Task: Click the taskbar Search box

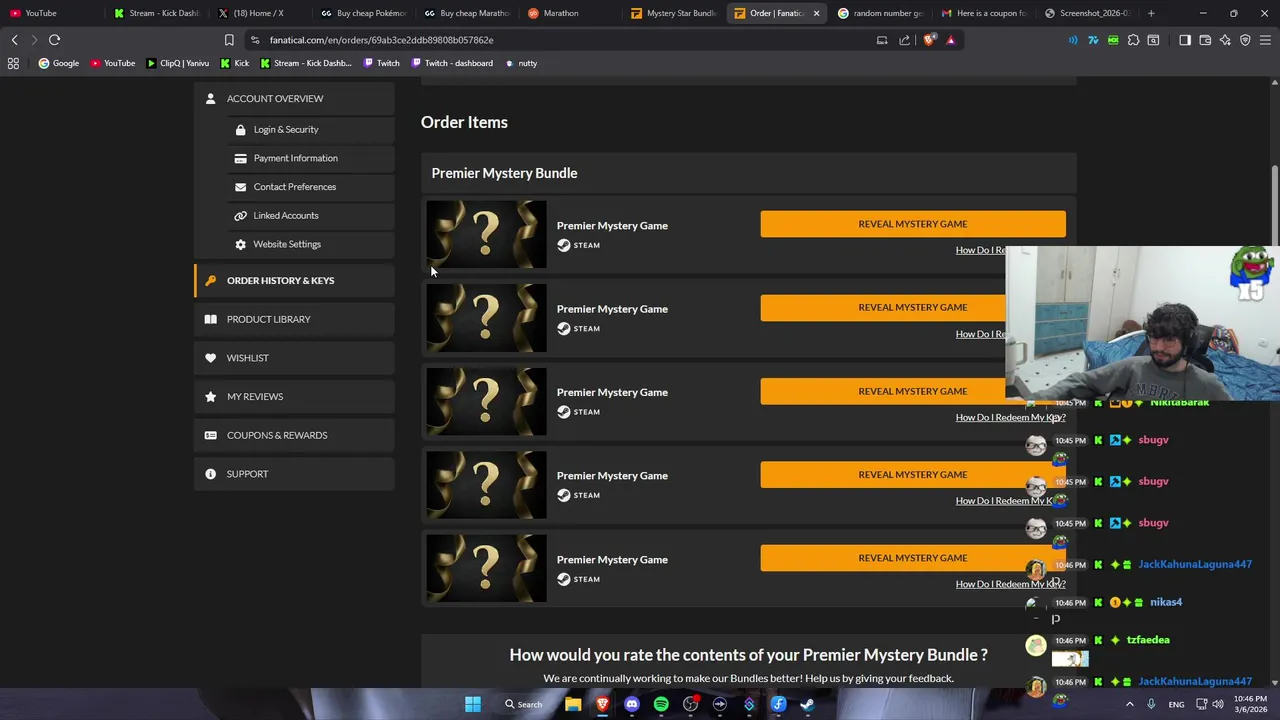Action: pyautogui.click(x=522, y=704)
